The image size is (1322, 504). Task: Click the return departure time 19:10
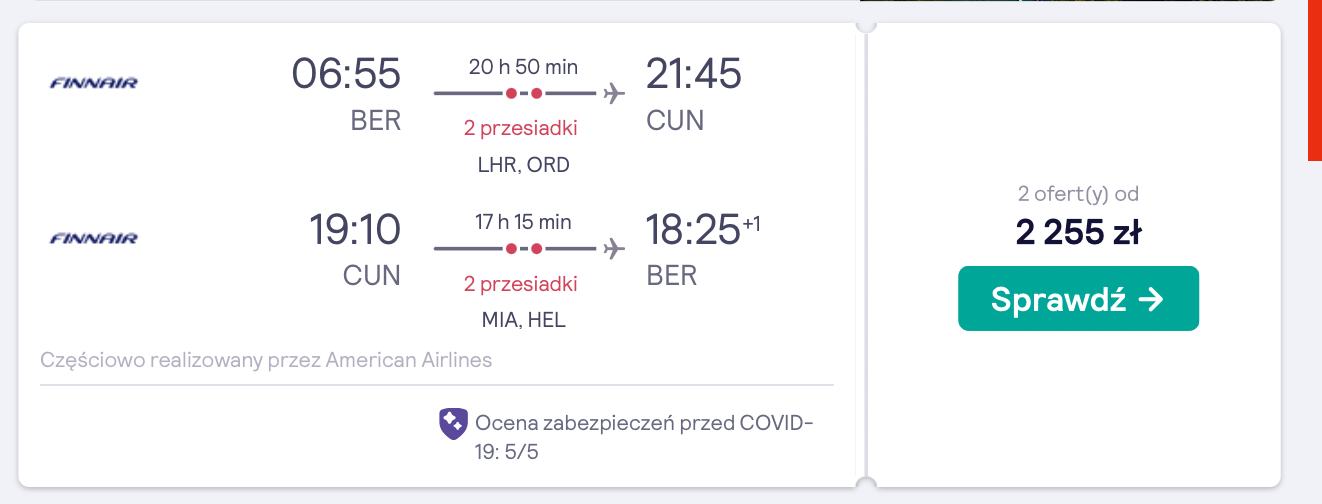pos(355,229)
